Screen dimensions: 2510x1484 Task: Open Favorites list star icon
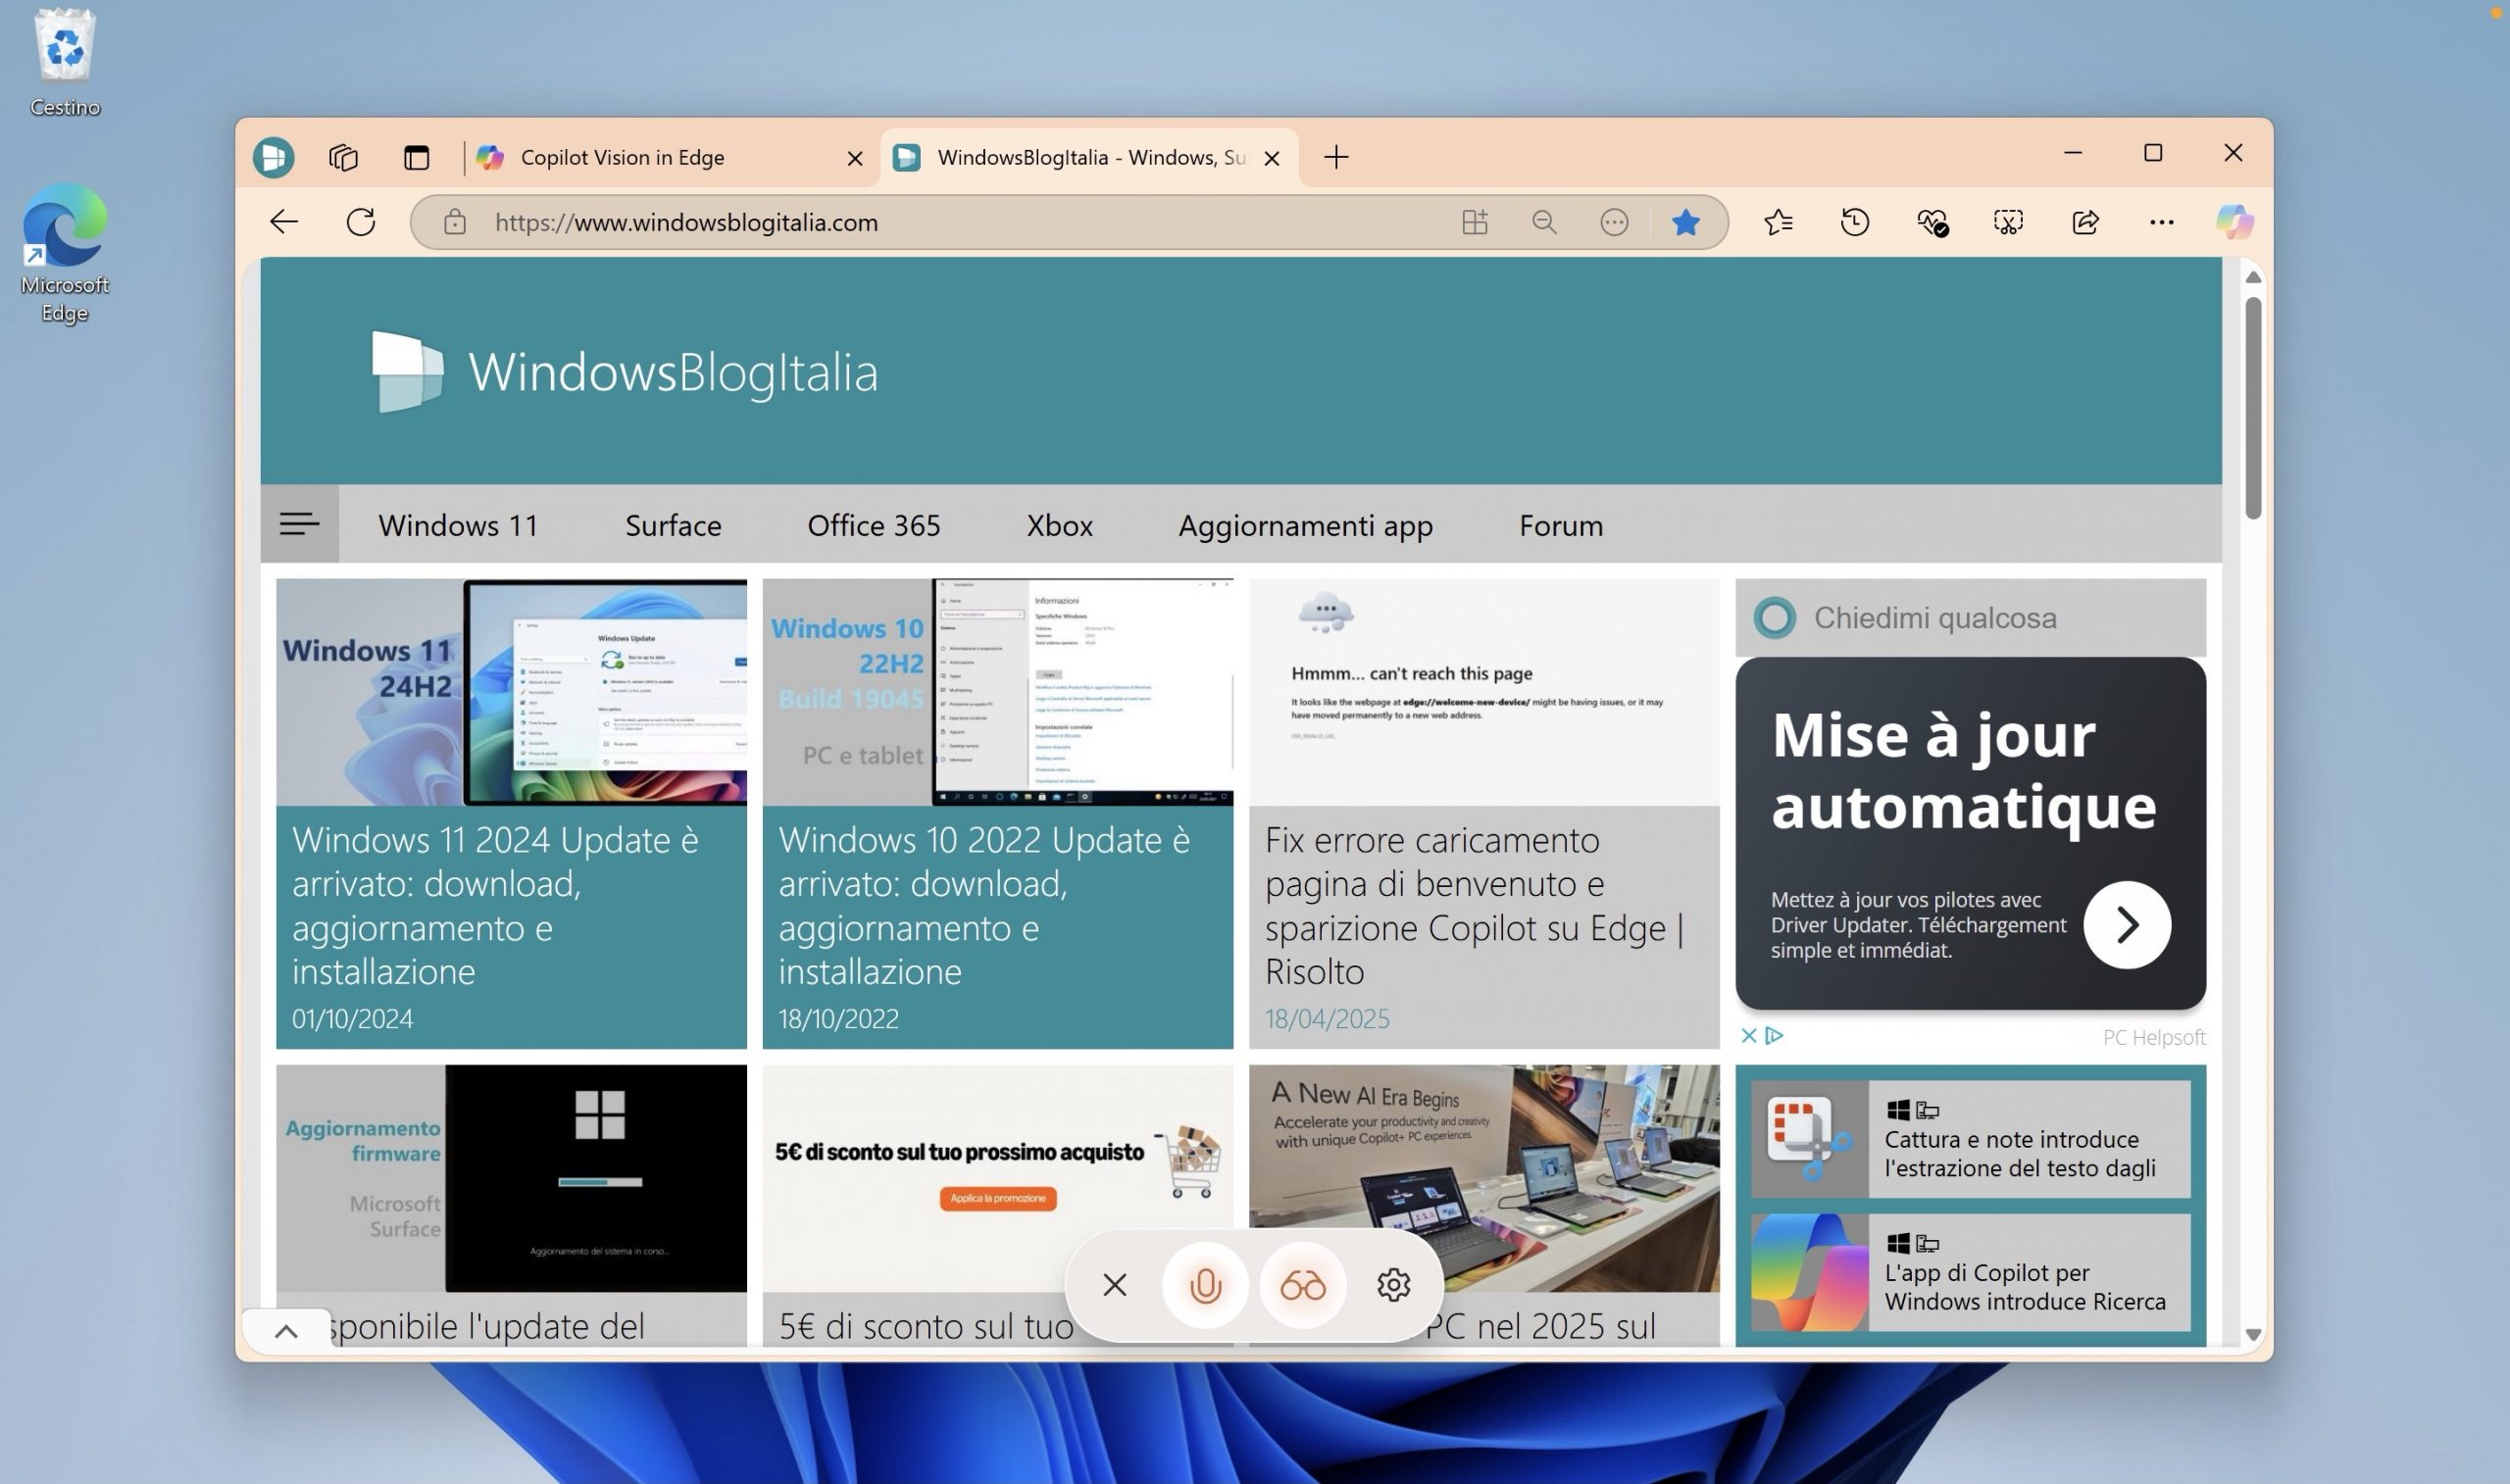coord(1778,222)
